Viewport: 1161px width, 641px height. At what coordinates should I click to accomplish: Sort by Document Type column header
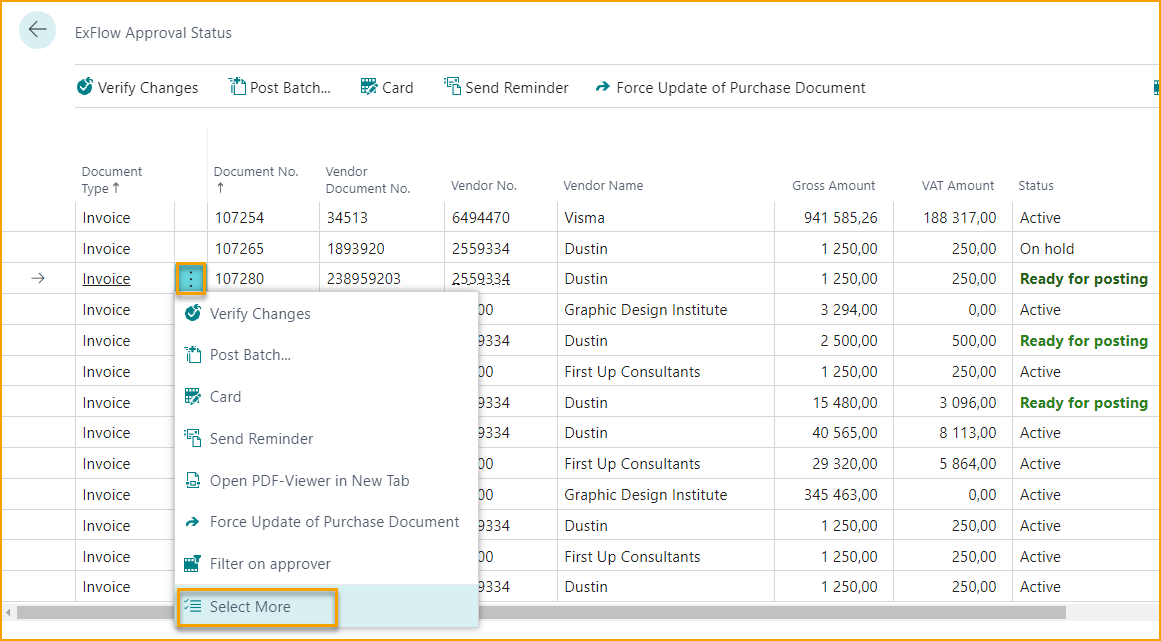pos(111,179)
